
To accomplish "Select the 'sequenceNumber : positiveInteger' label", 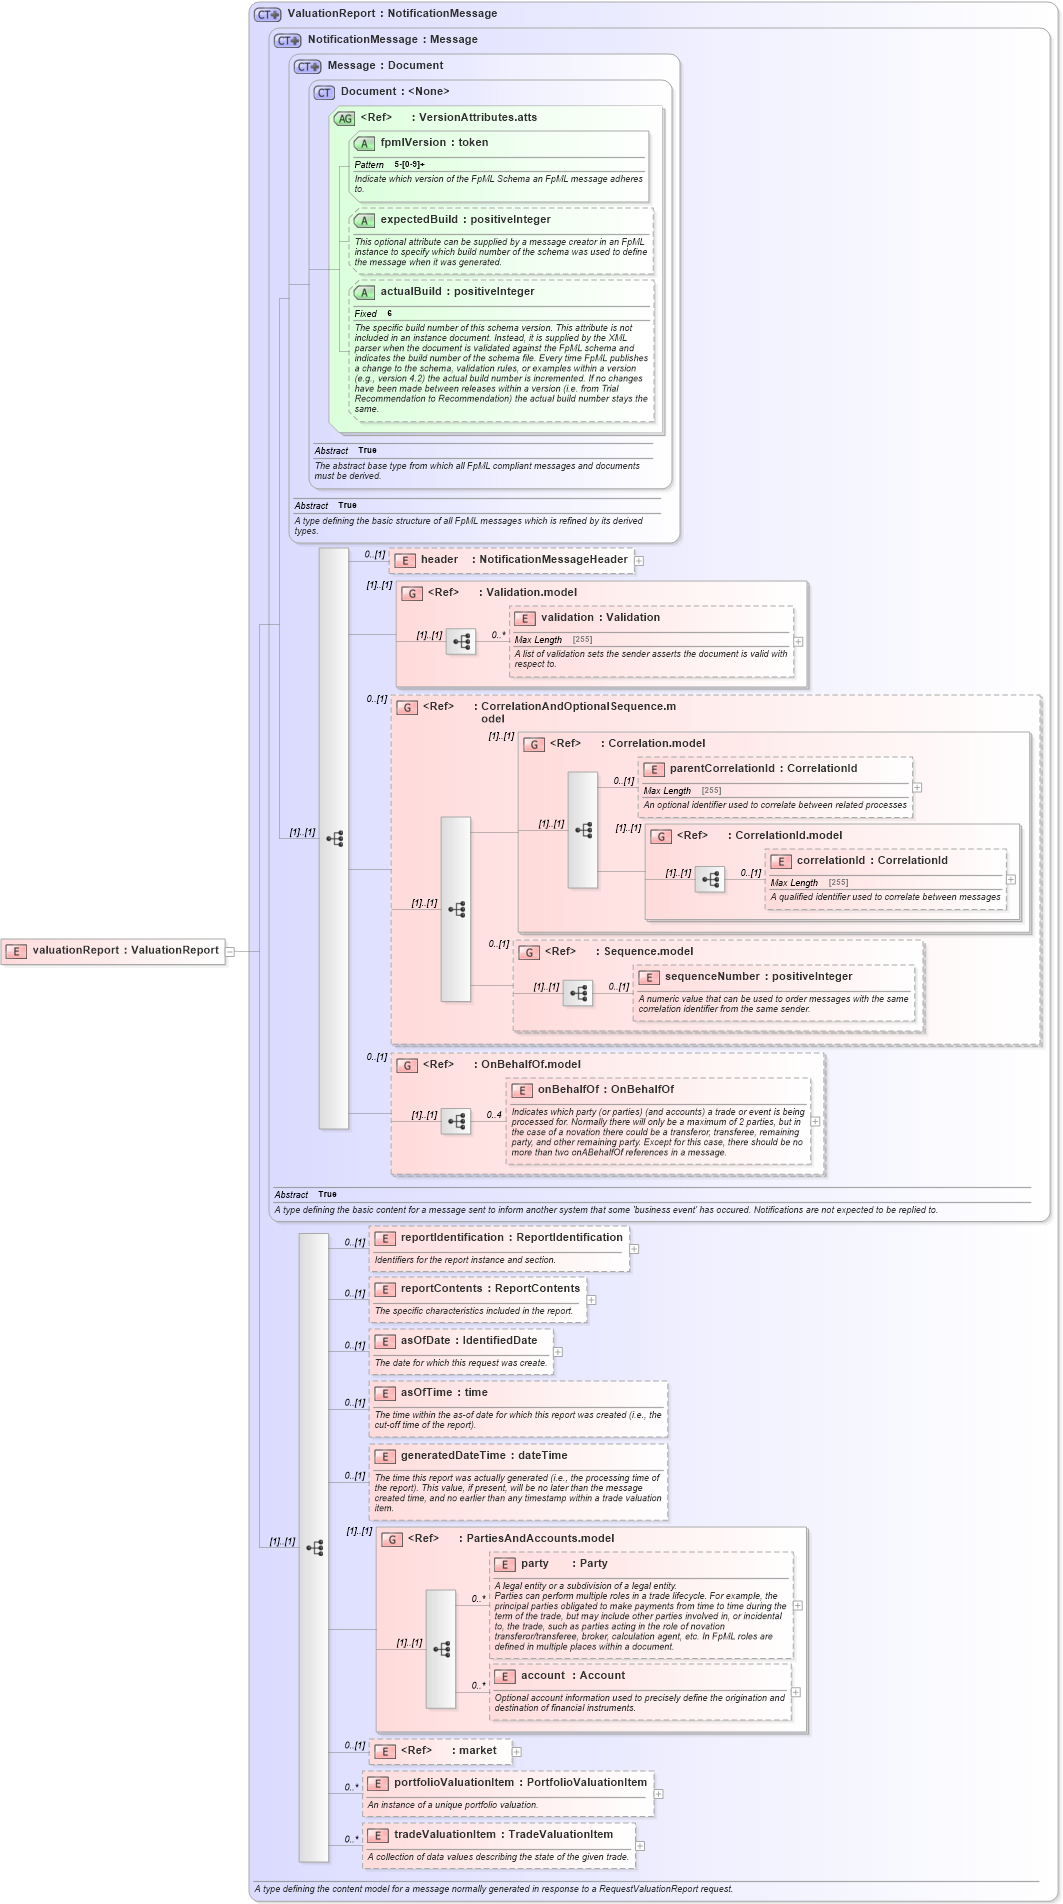I will (759, 977).
